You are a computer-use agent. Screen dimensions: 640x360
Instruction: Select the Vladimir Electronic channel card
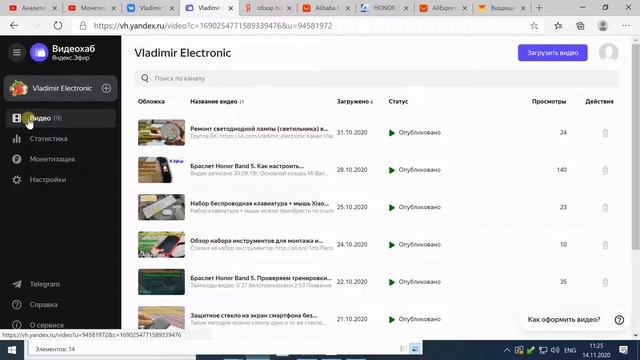[60, 88]
